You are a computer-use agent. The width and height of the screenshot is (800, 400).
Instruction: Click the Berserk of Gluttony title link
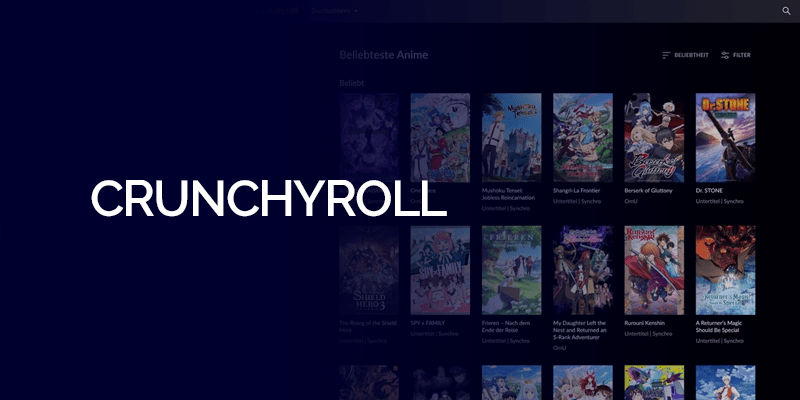tap(648, 190)
